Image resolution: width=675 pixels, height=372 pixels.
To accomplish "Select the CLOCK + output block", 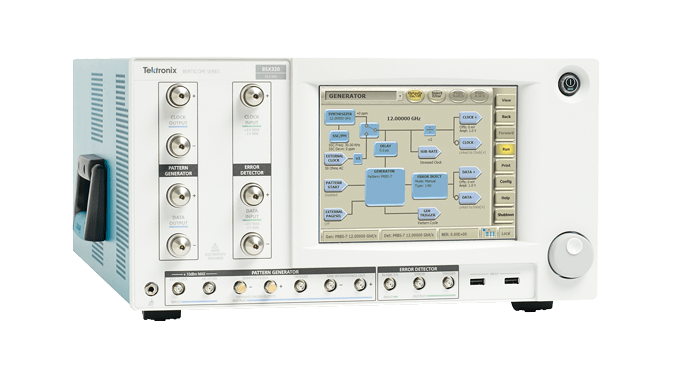I will pyautogui.click(x=470, y=117).
